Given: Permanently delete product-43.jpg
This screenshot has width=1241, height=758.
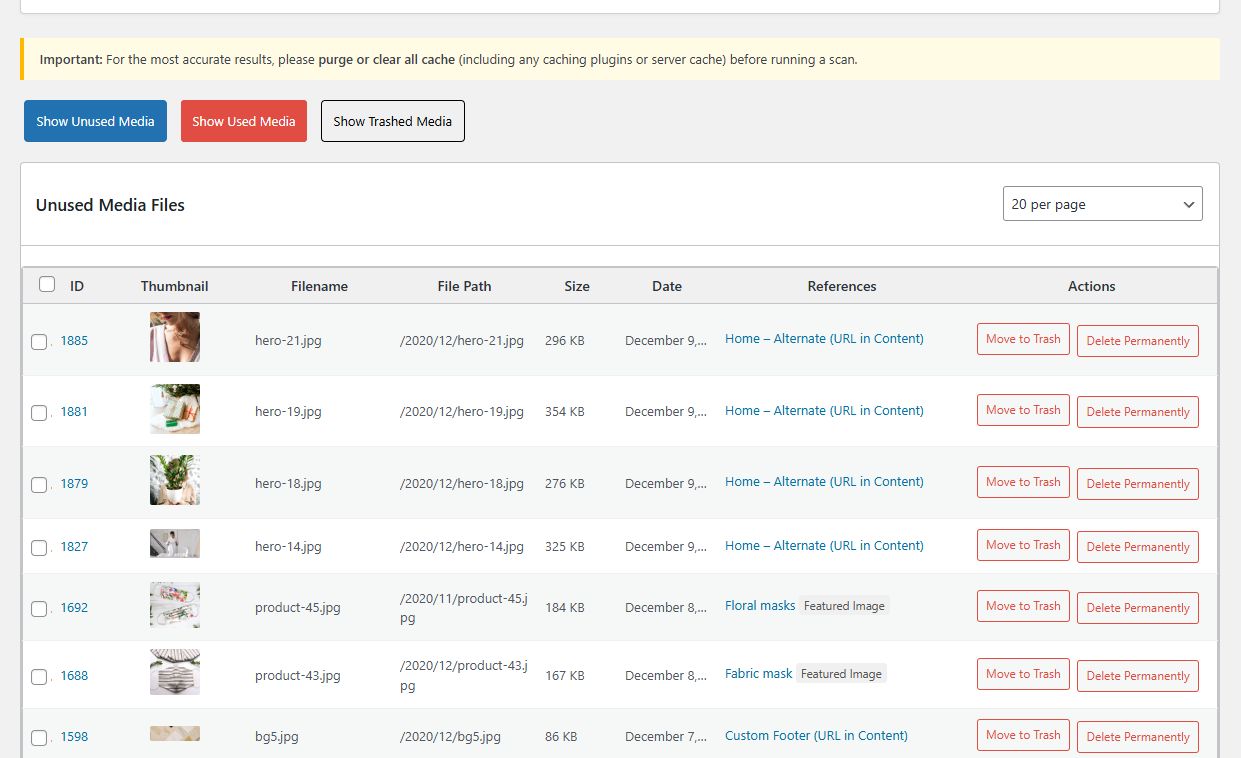Looking at the screenshot, I should (x=1137, y=676).
